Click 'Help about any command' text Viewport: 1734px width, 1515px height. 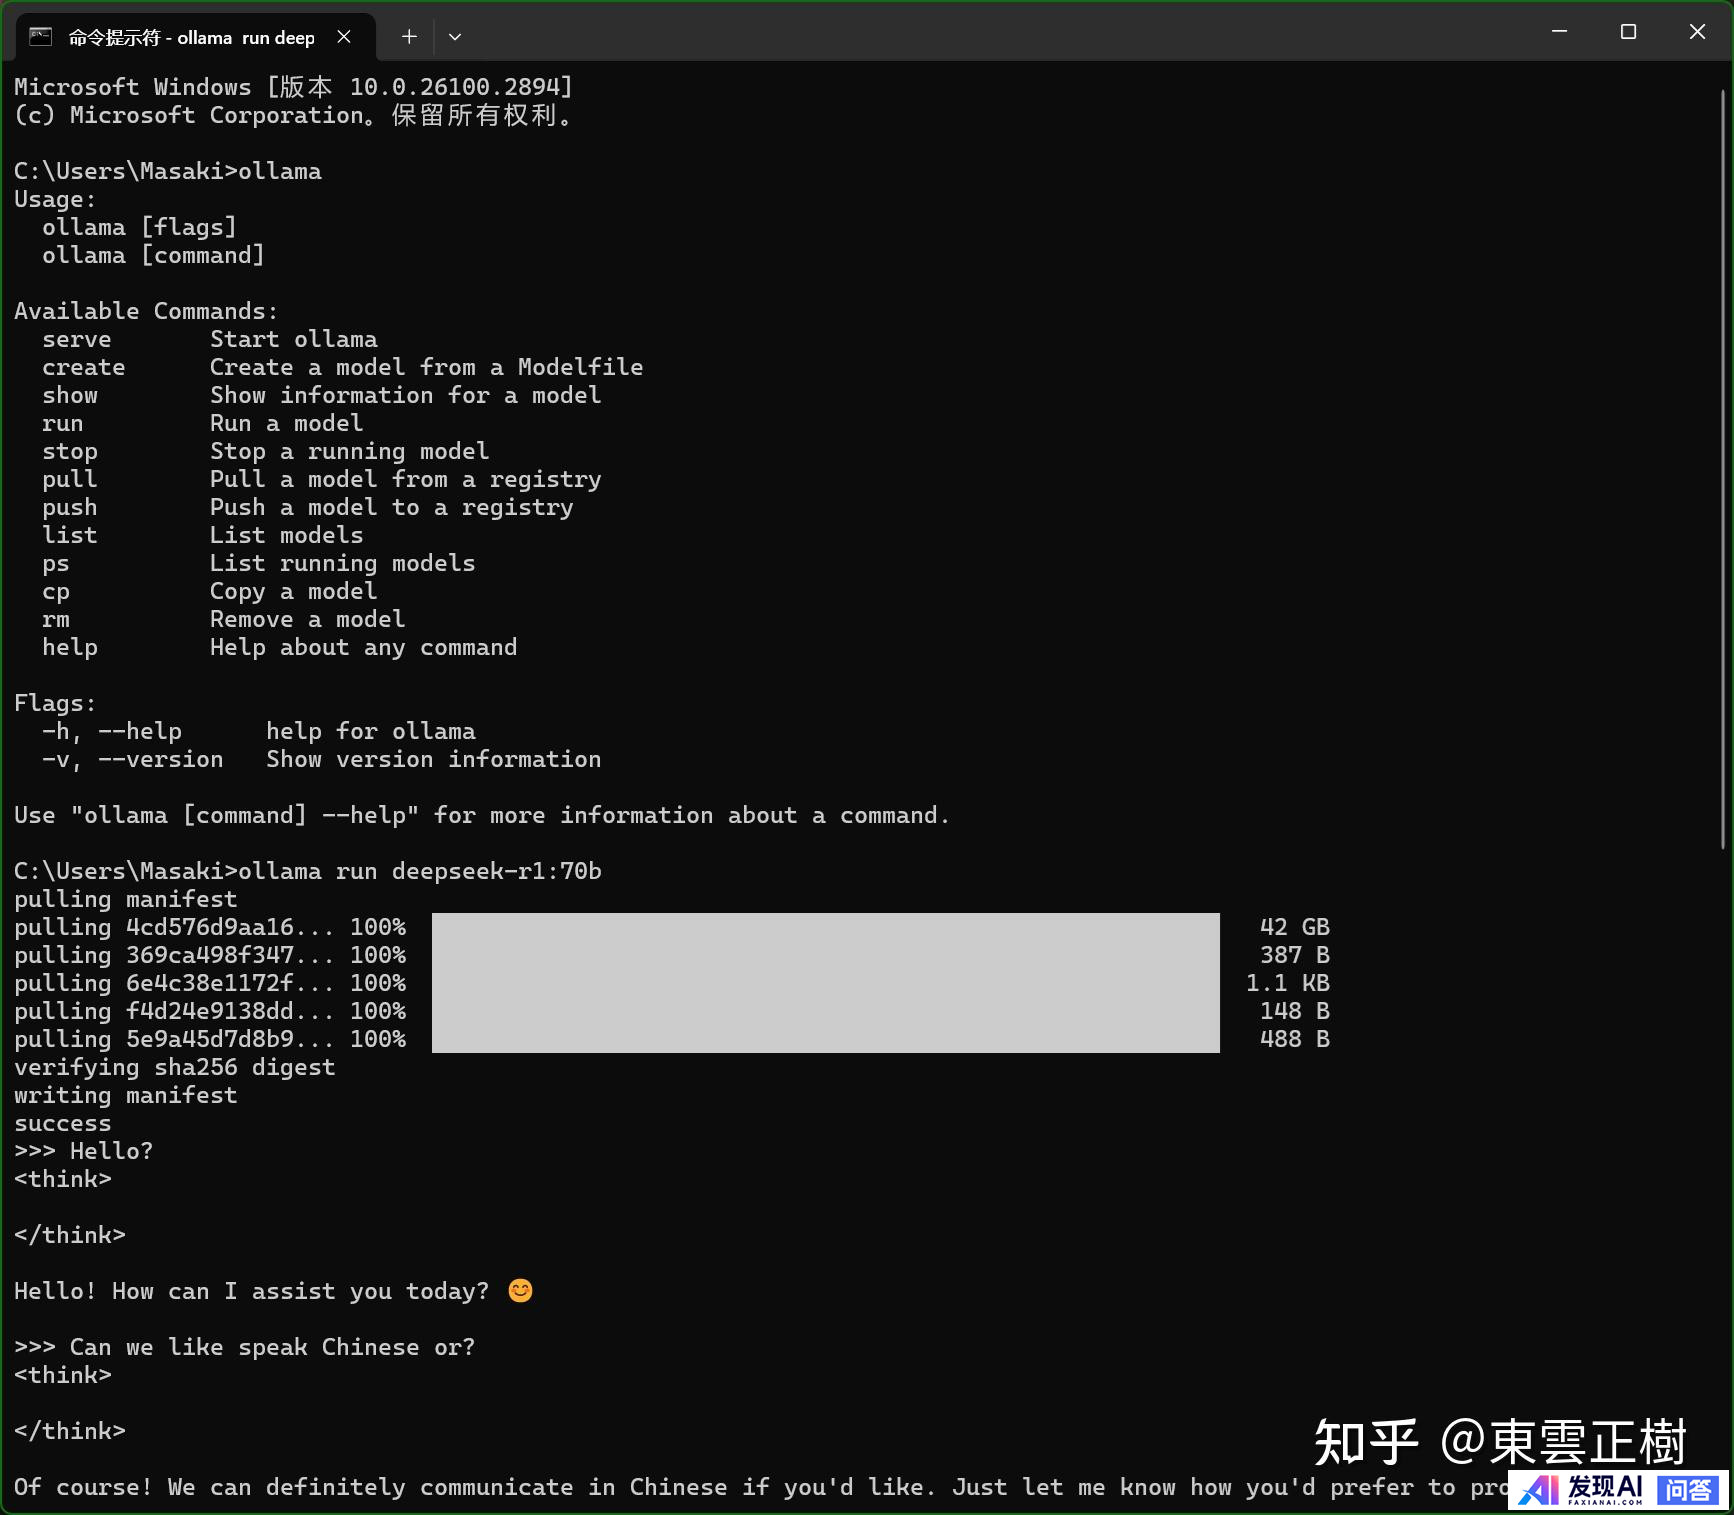click(x=363, y=648)
